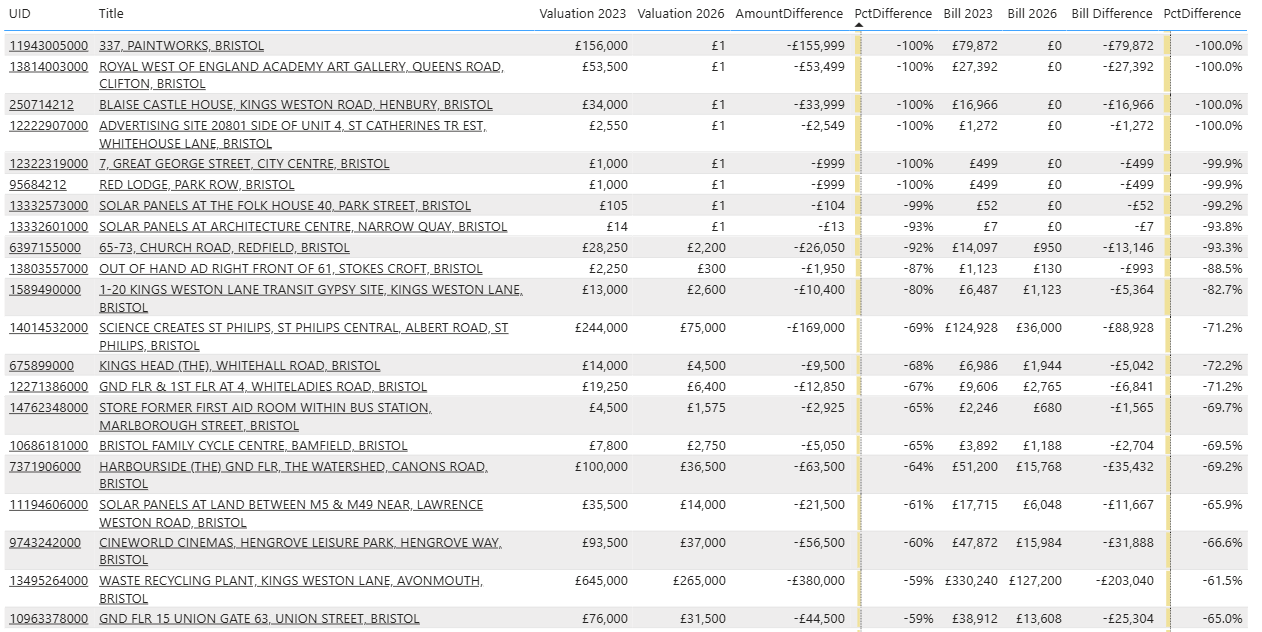Click the Valuation 2023 column header
Image resolution: width=1262 pixels, height=632 pixels.
[x=582, y=14]
